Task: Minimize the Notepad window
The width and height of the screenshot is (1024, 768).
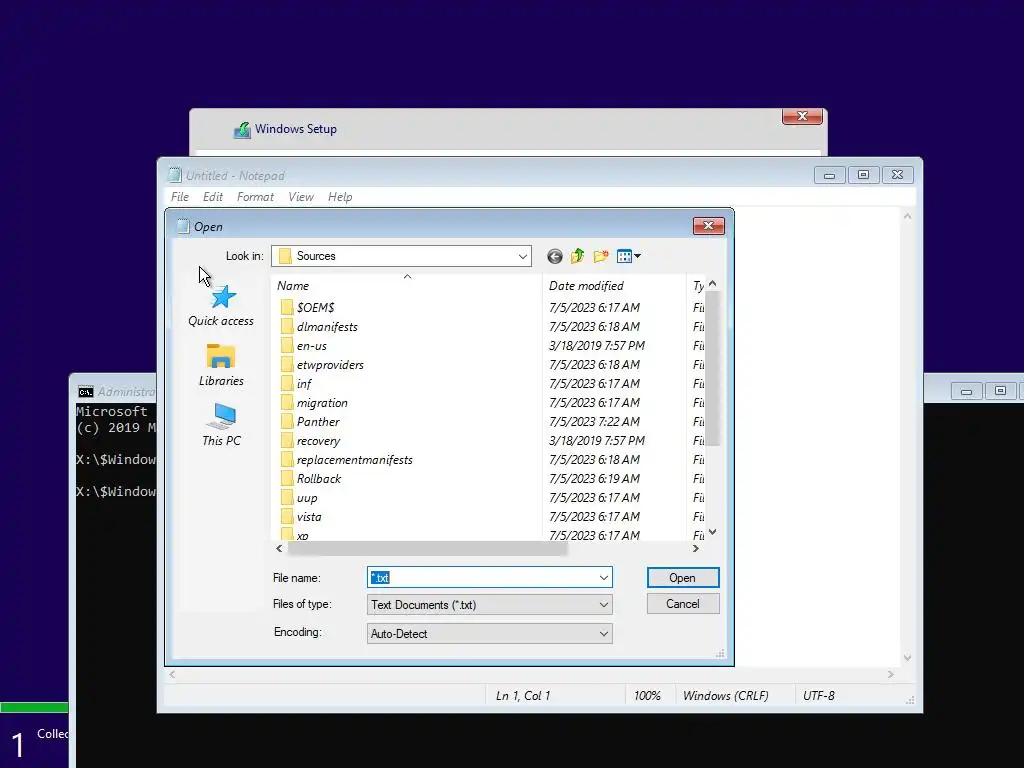Action: (x=829, y=175)
